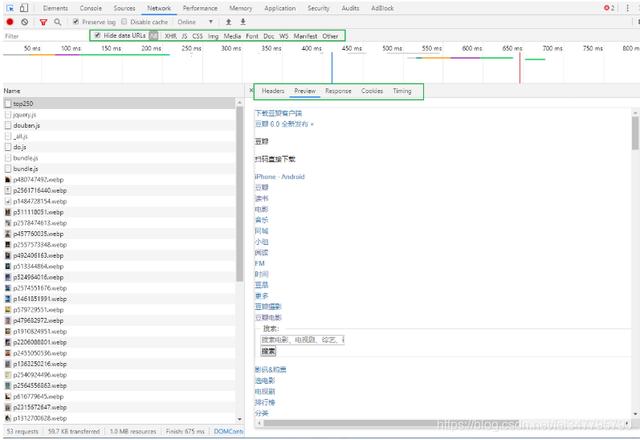Image resolution: width=640 pixels, height=440 pixels.
Task: Toggle the Preserve log checkbox
Action: (x=76, y=21)
